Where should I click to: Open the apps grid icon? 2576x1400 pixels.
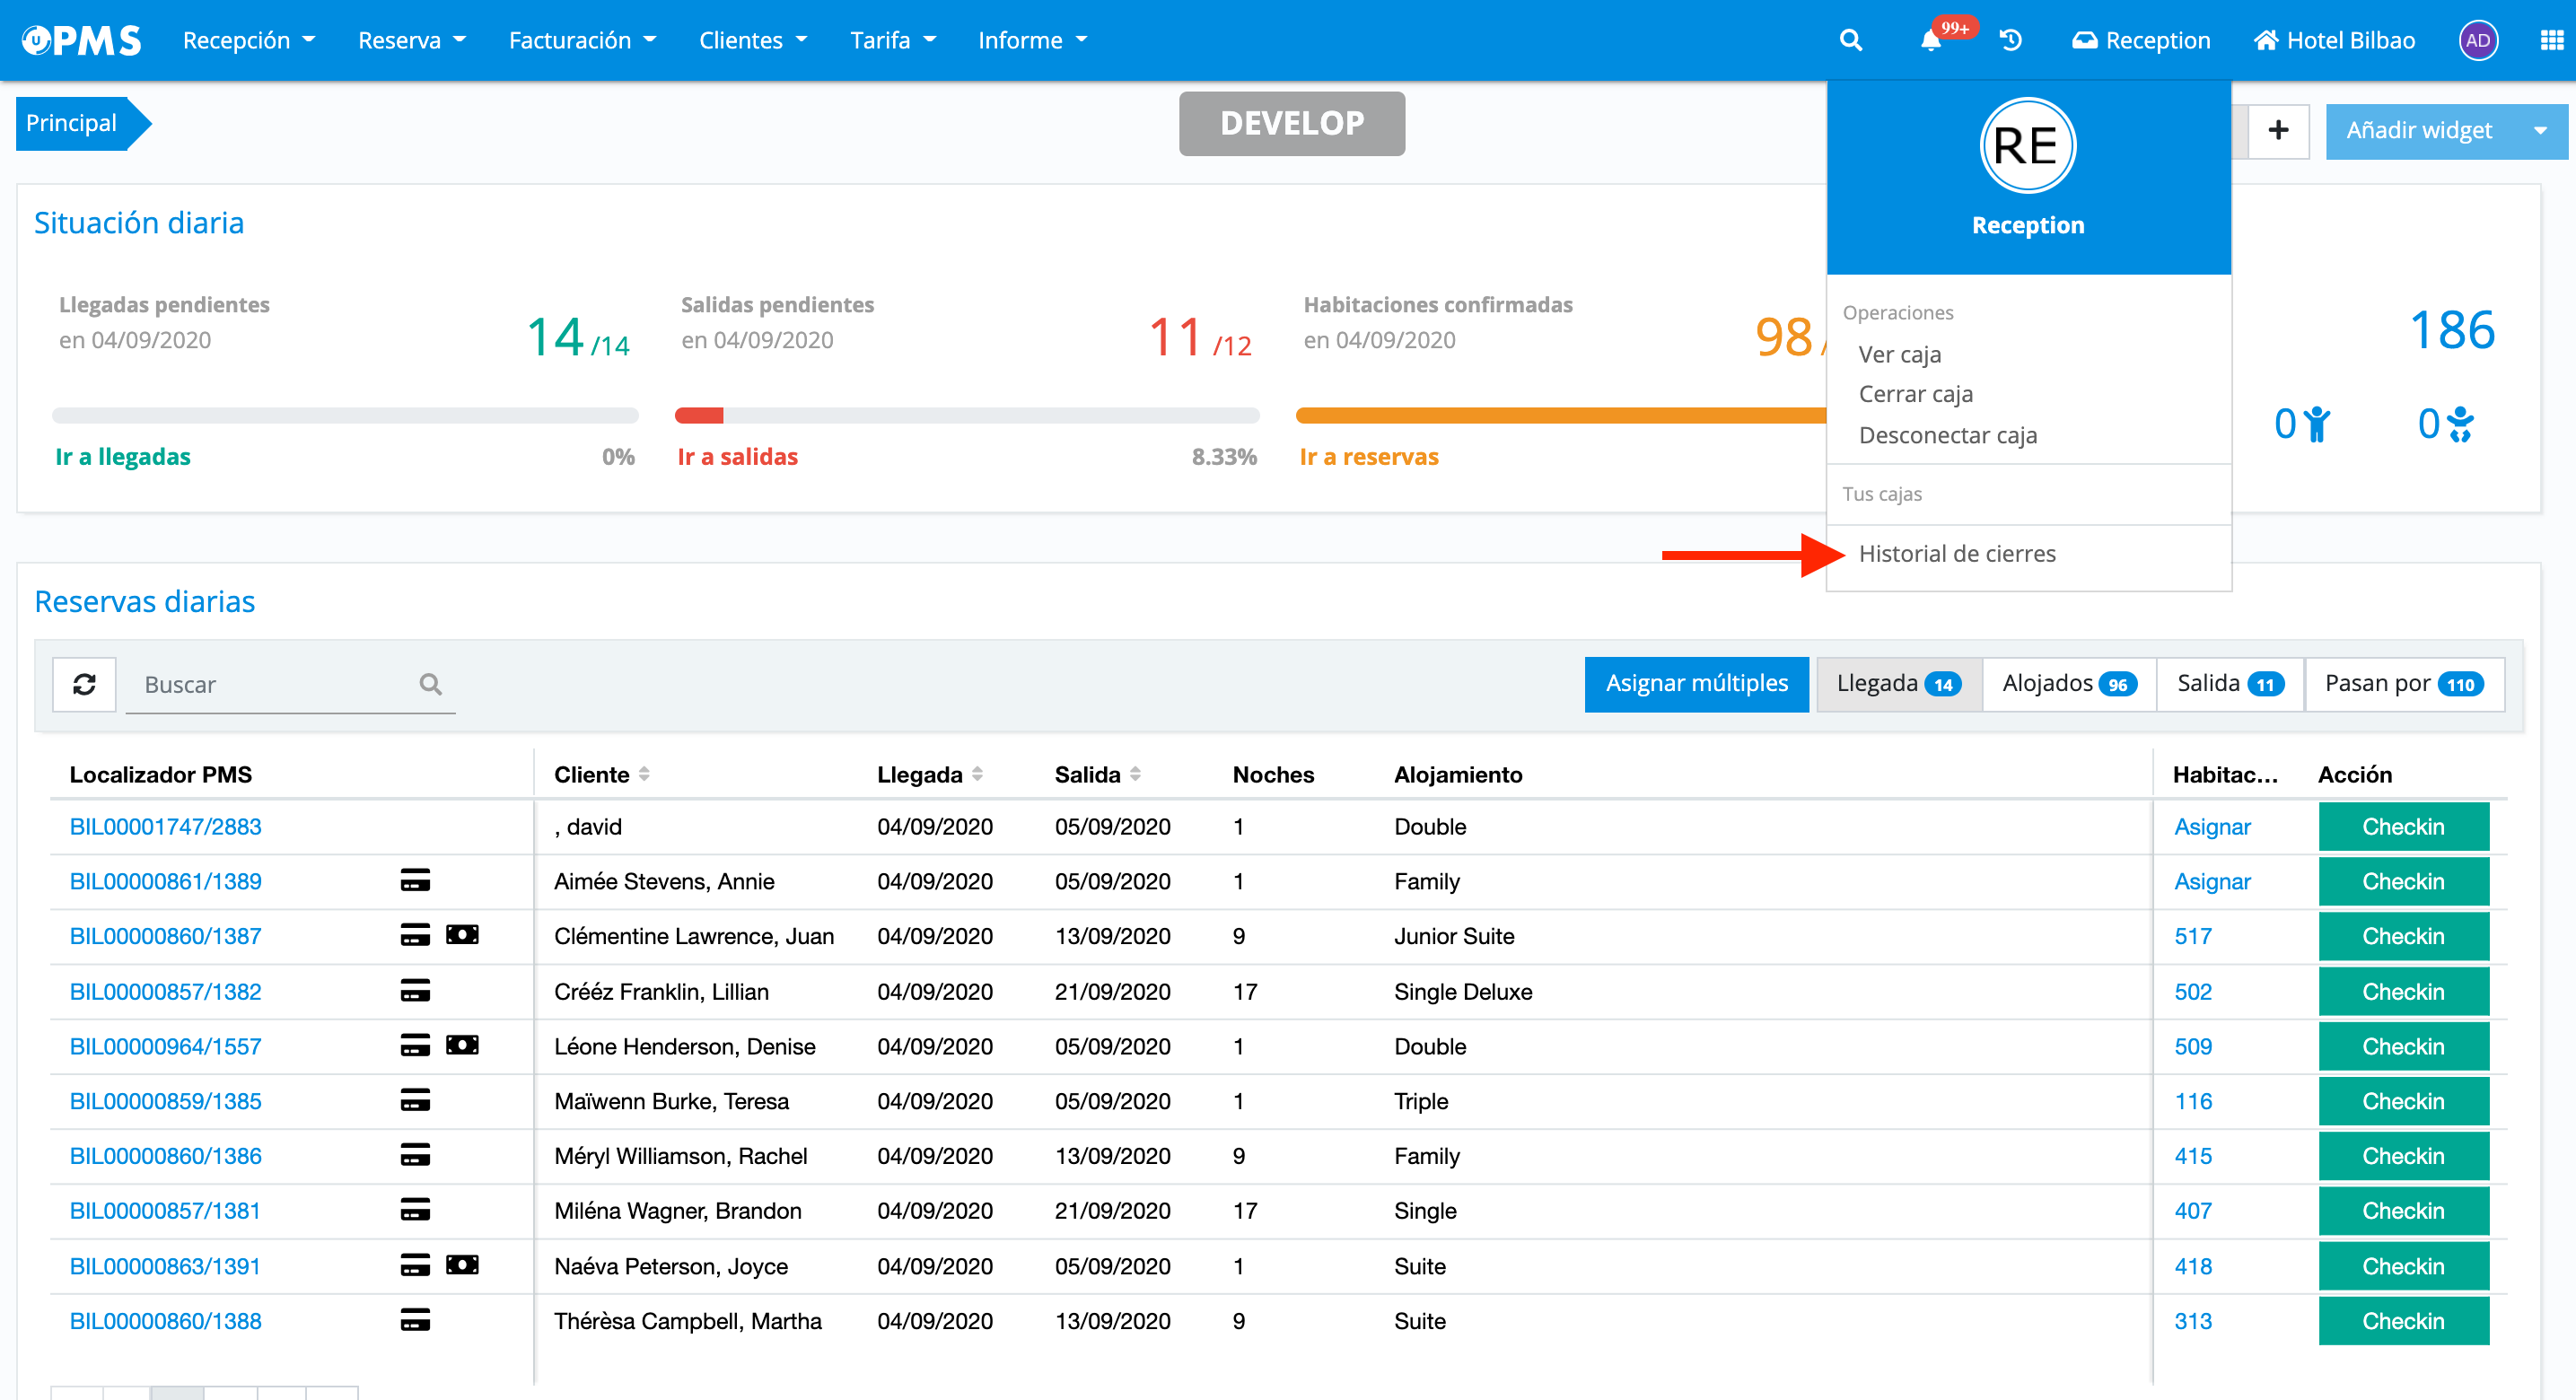2551,40
